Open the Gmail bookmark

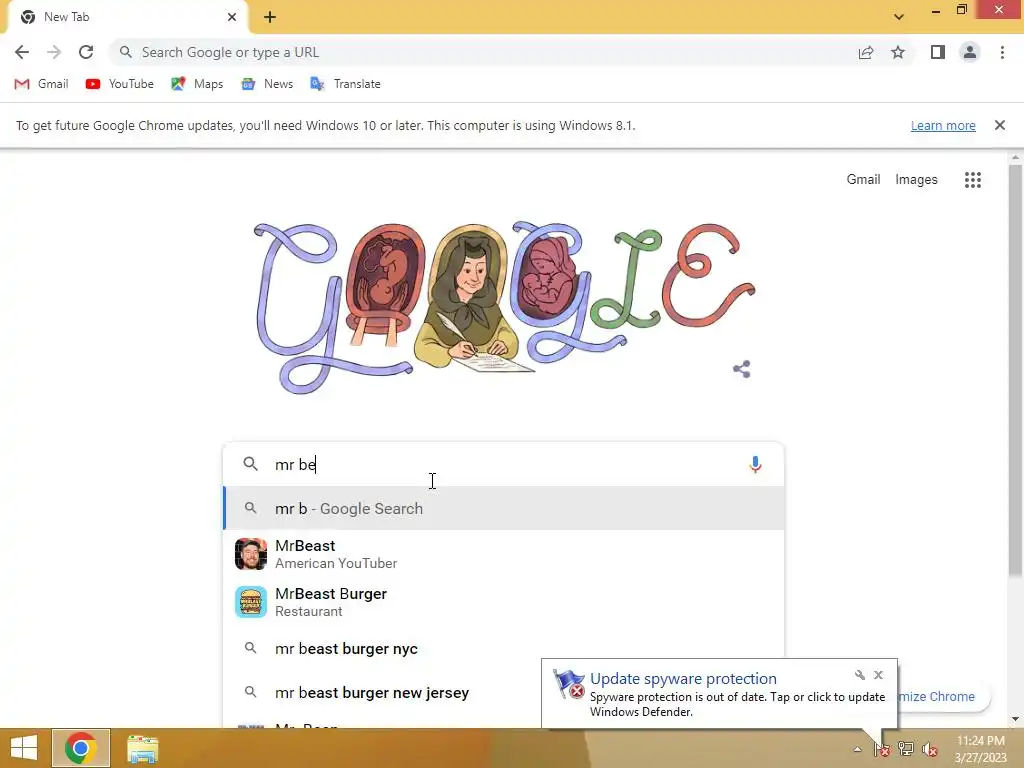(x=41, y=84)
